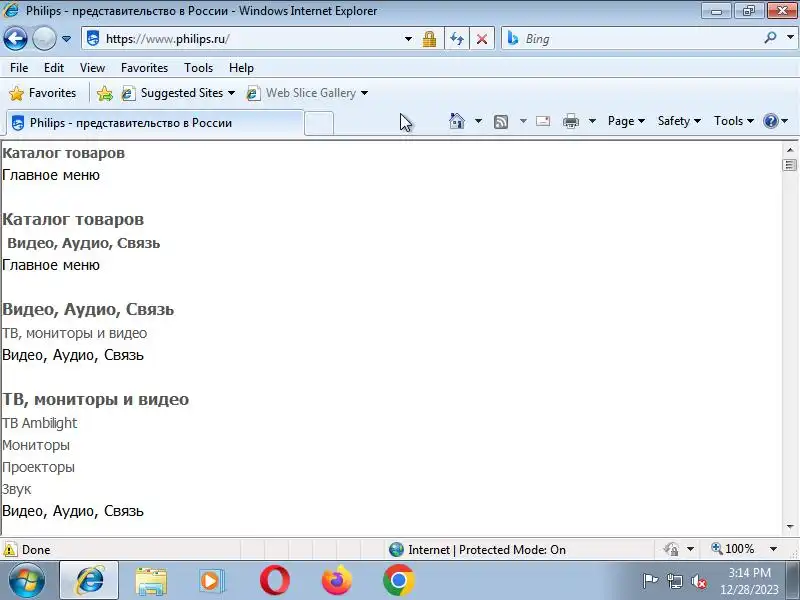
Task: Launch Chrome from taskbar
Action: click(x=398, y=581)
